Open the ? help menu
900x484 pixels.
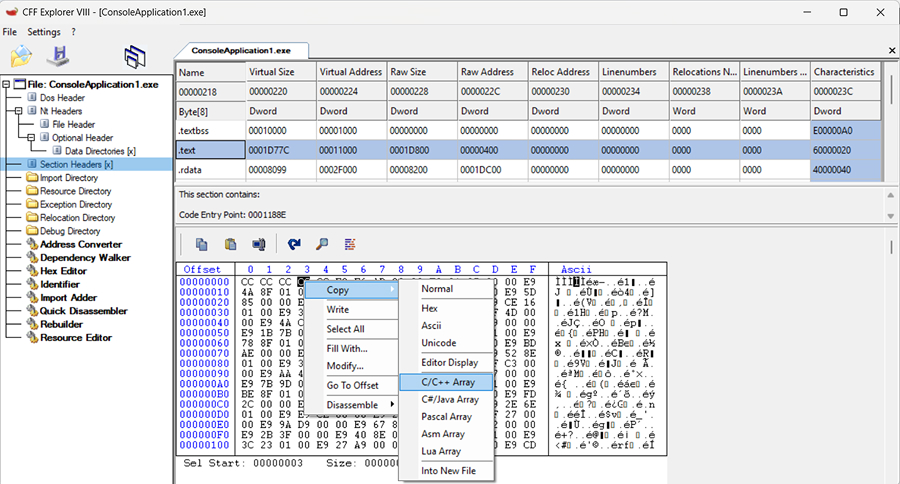[x=73, y=32]
